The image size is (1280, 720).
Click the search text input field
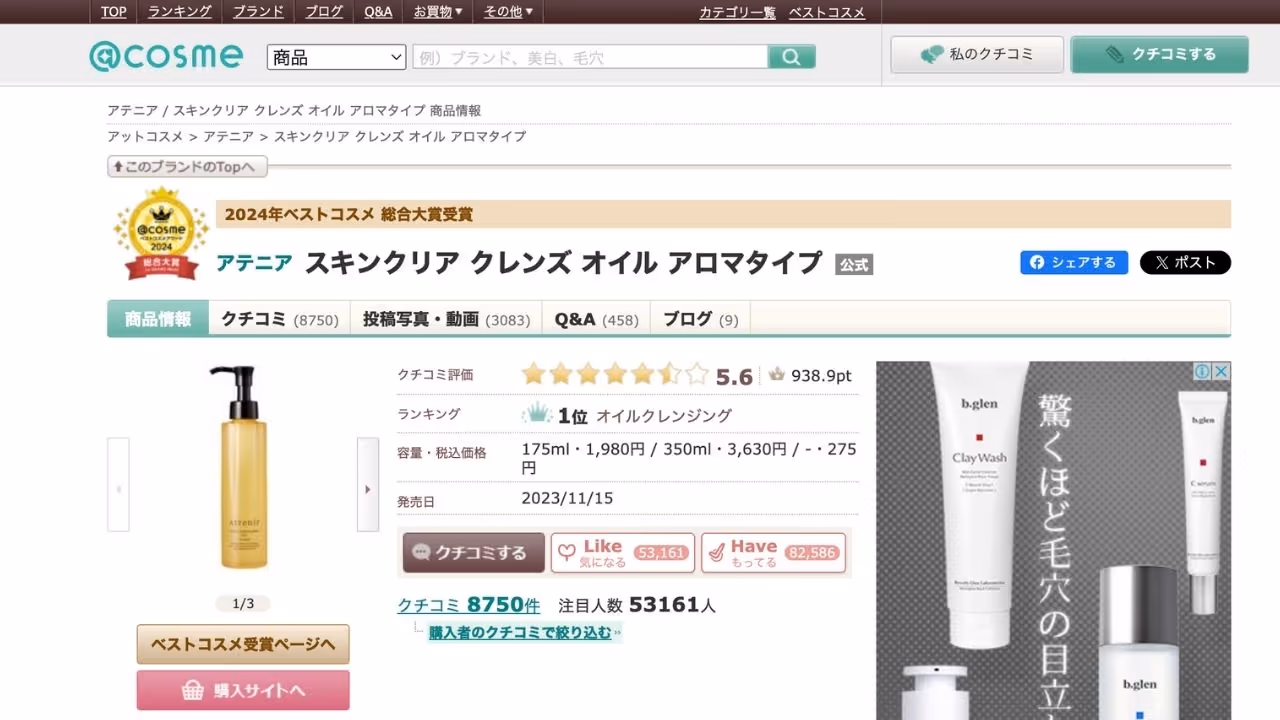pyautogui.click(x=590, y=57)
